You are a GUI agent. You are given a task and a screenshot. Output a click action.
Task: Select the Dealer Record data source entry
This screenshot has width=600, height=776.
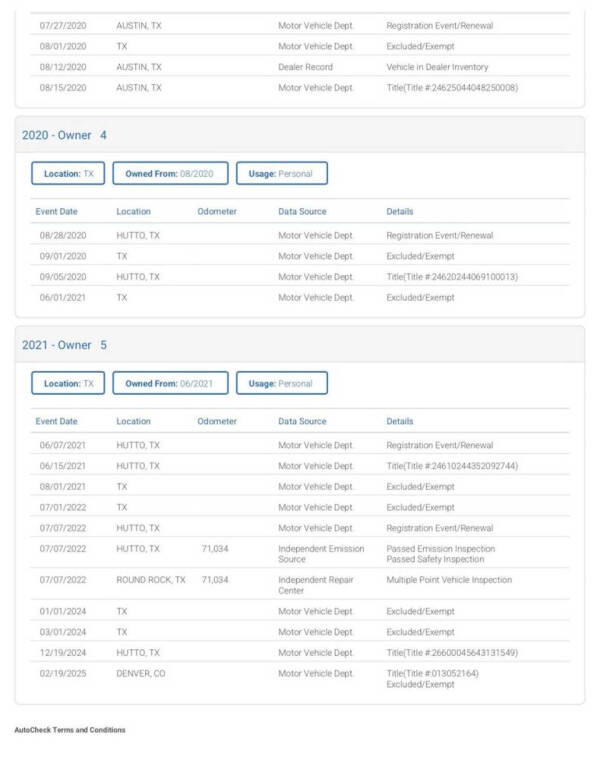pyautogui.click(x=305, y=67)
